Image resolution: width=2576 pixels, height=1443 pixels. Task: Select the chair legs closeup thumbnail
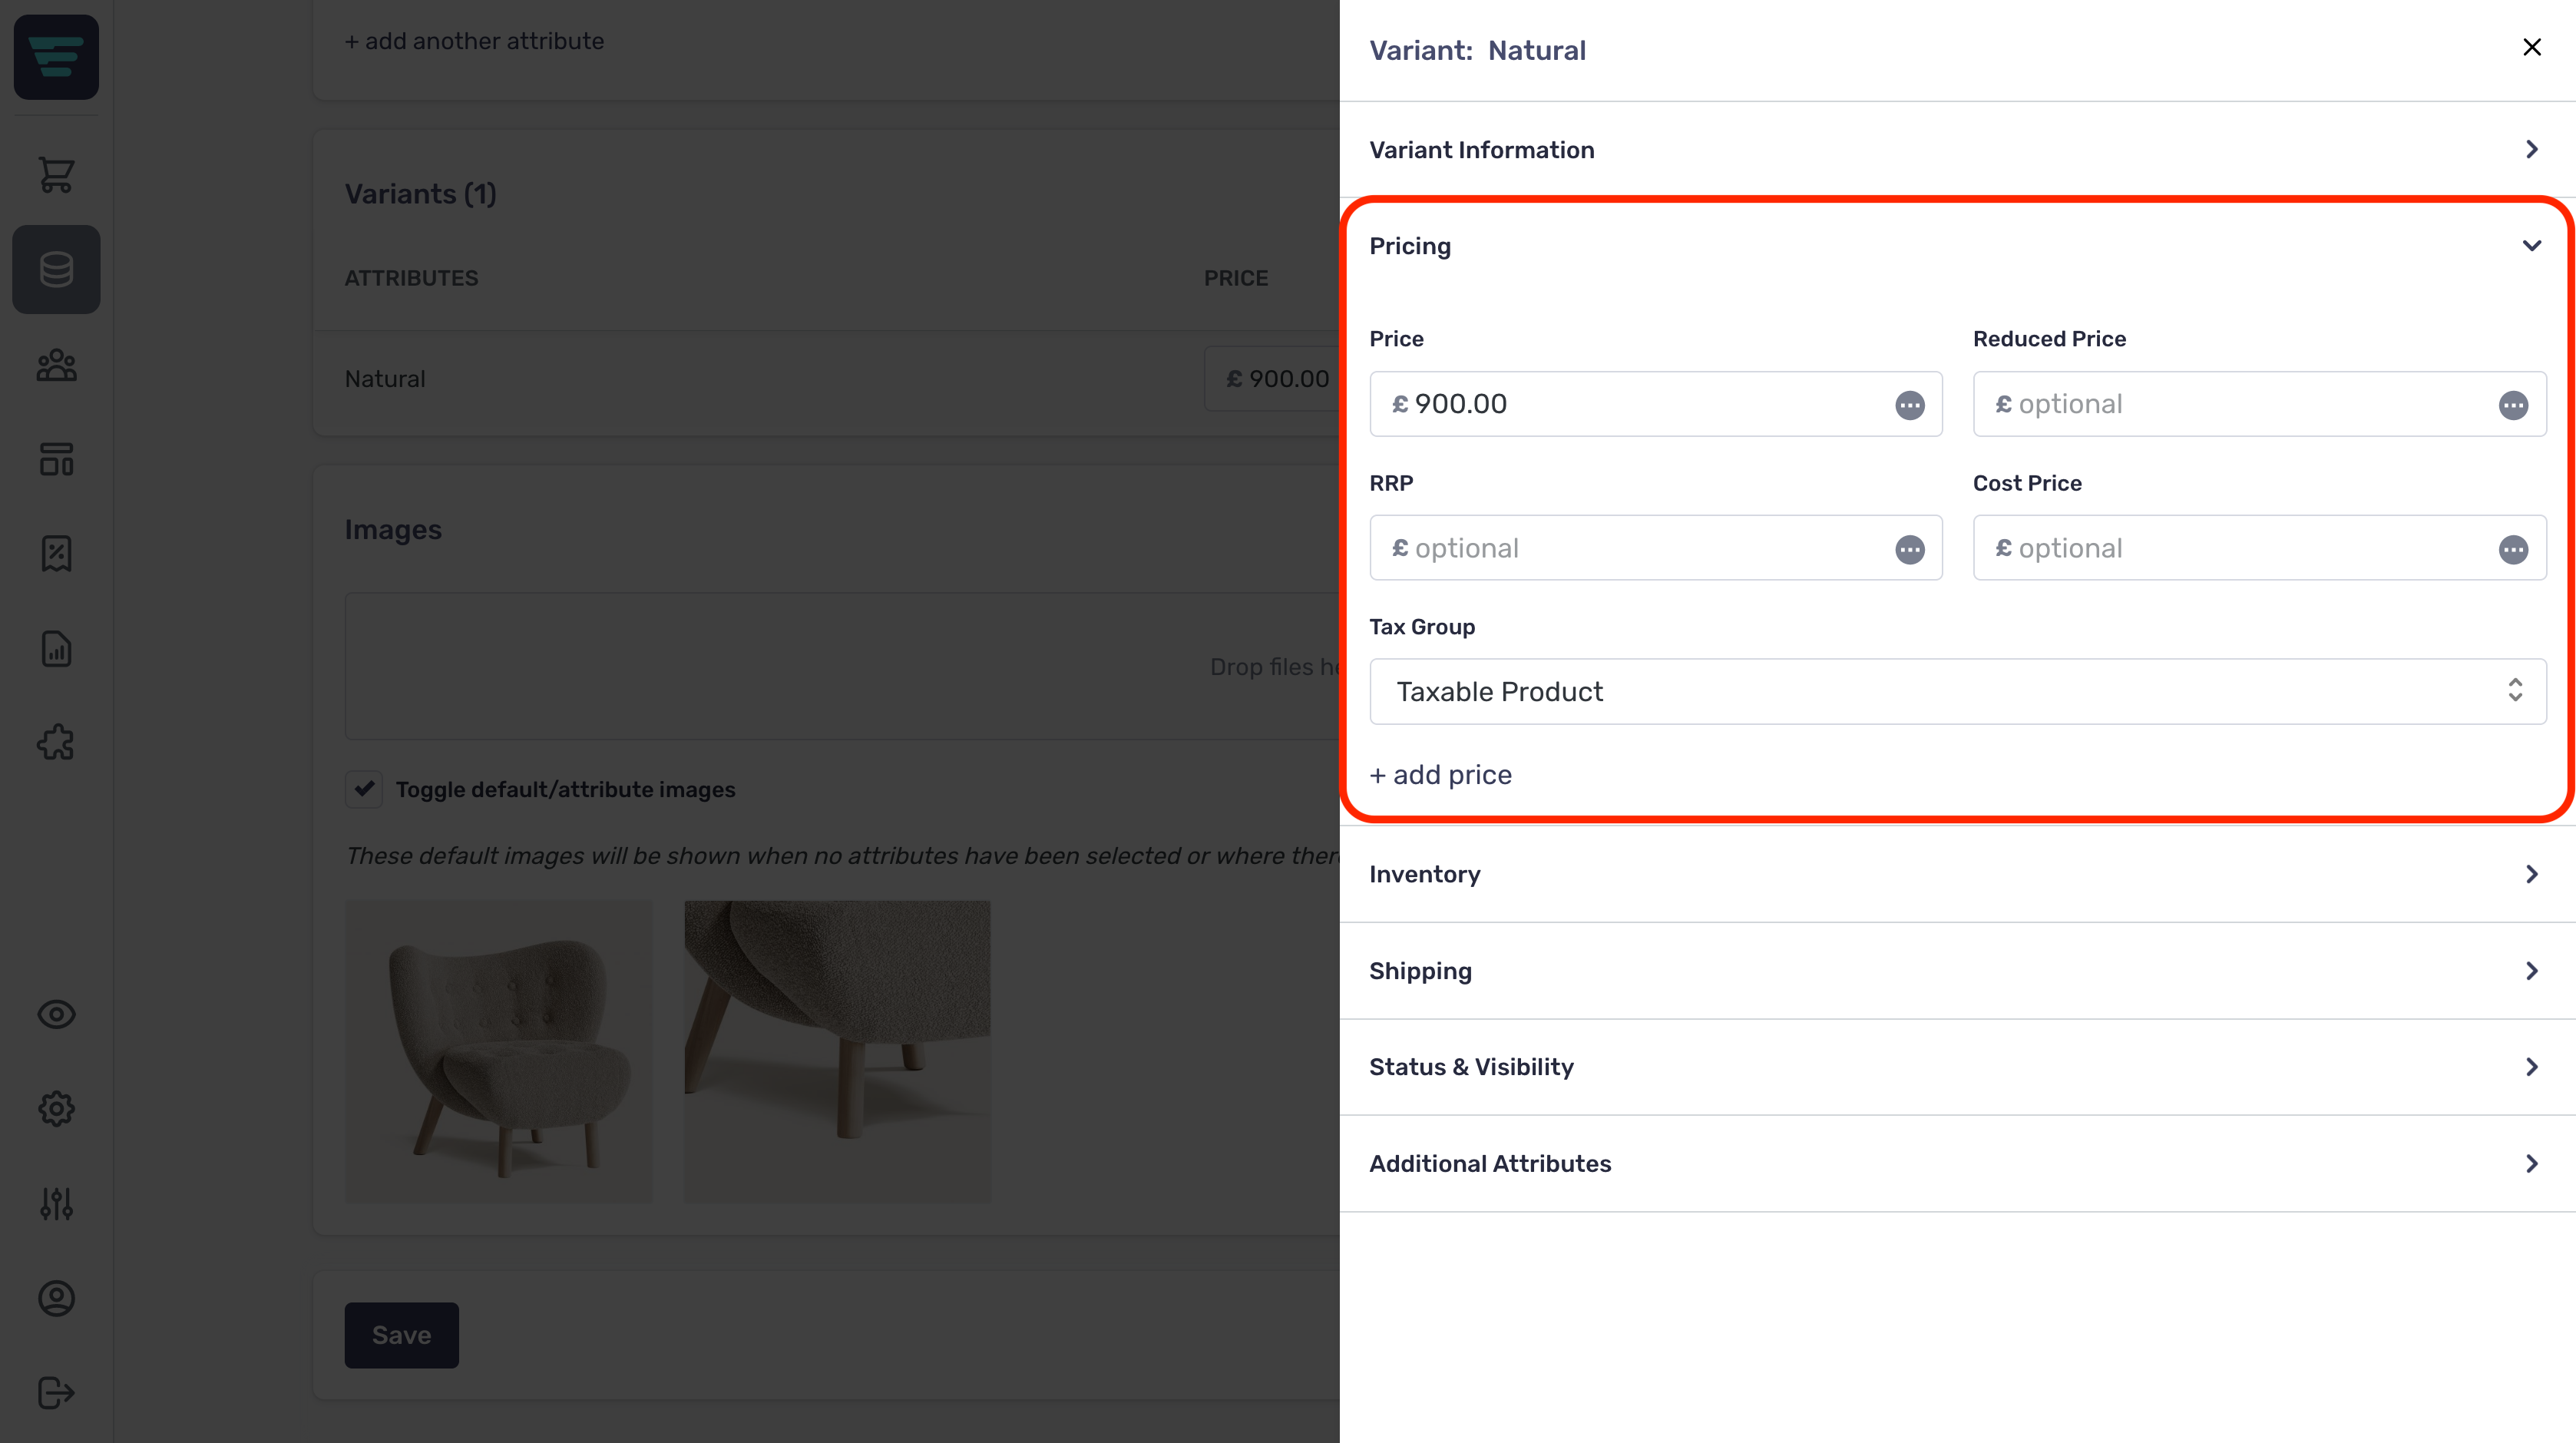(x=837, y=1051)
